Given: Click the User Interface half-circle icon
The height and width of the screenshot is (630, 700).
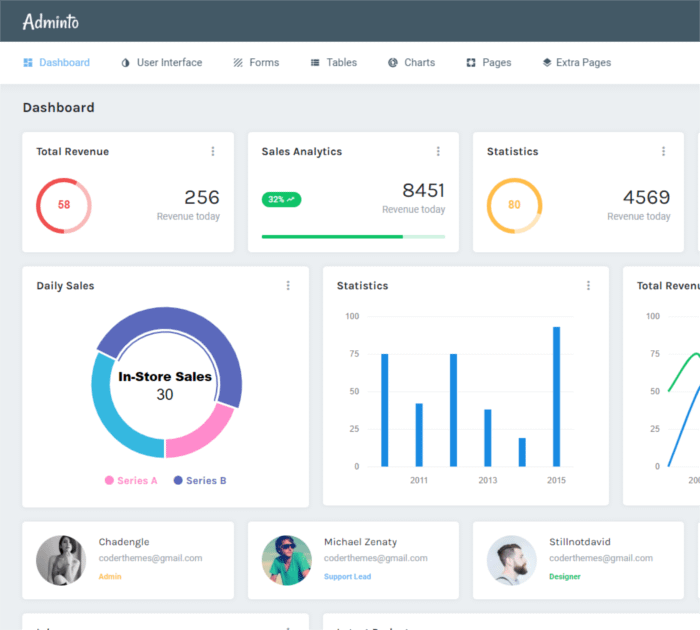Looking at the screenshot, I should [126, 63].
